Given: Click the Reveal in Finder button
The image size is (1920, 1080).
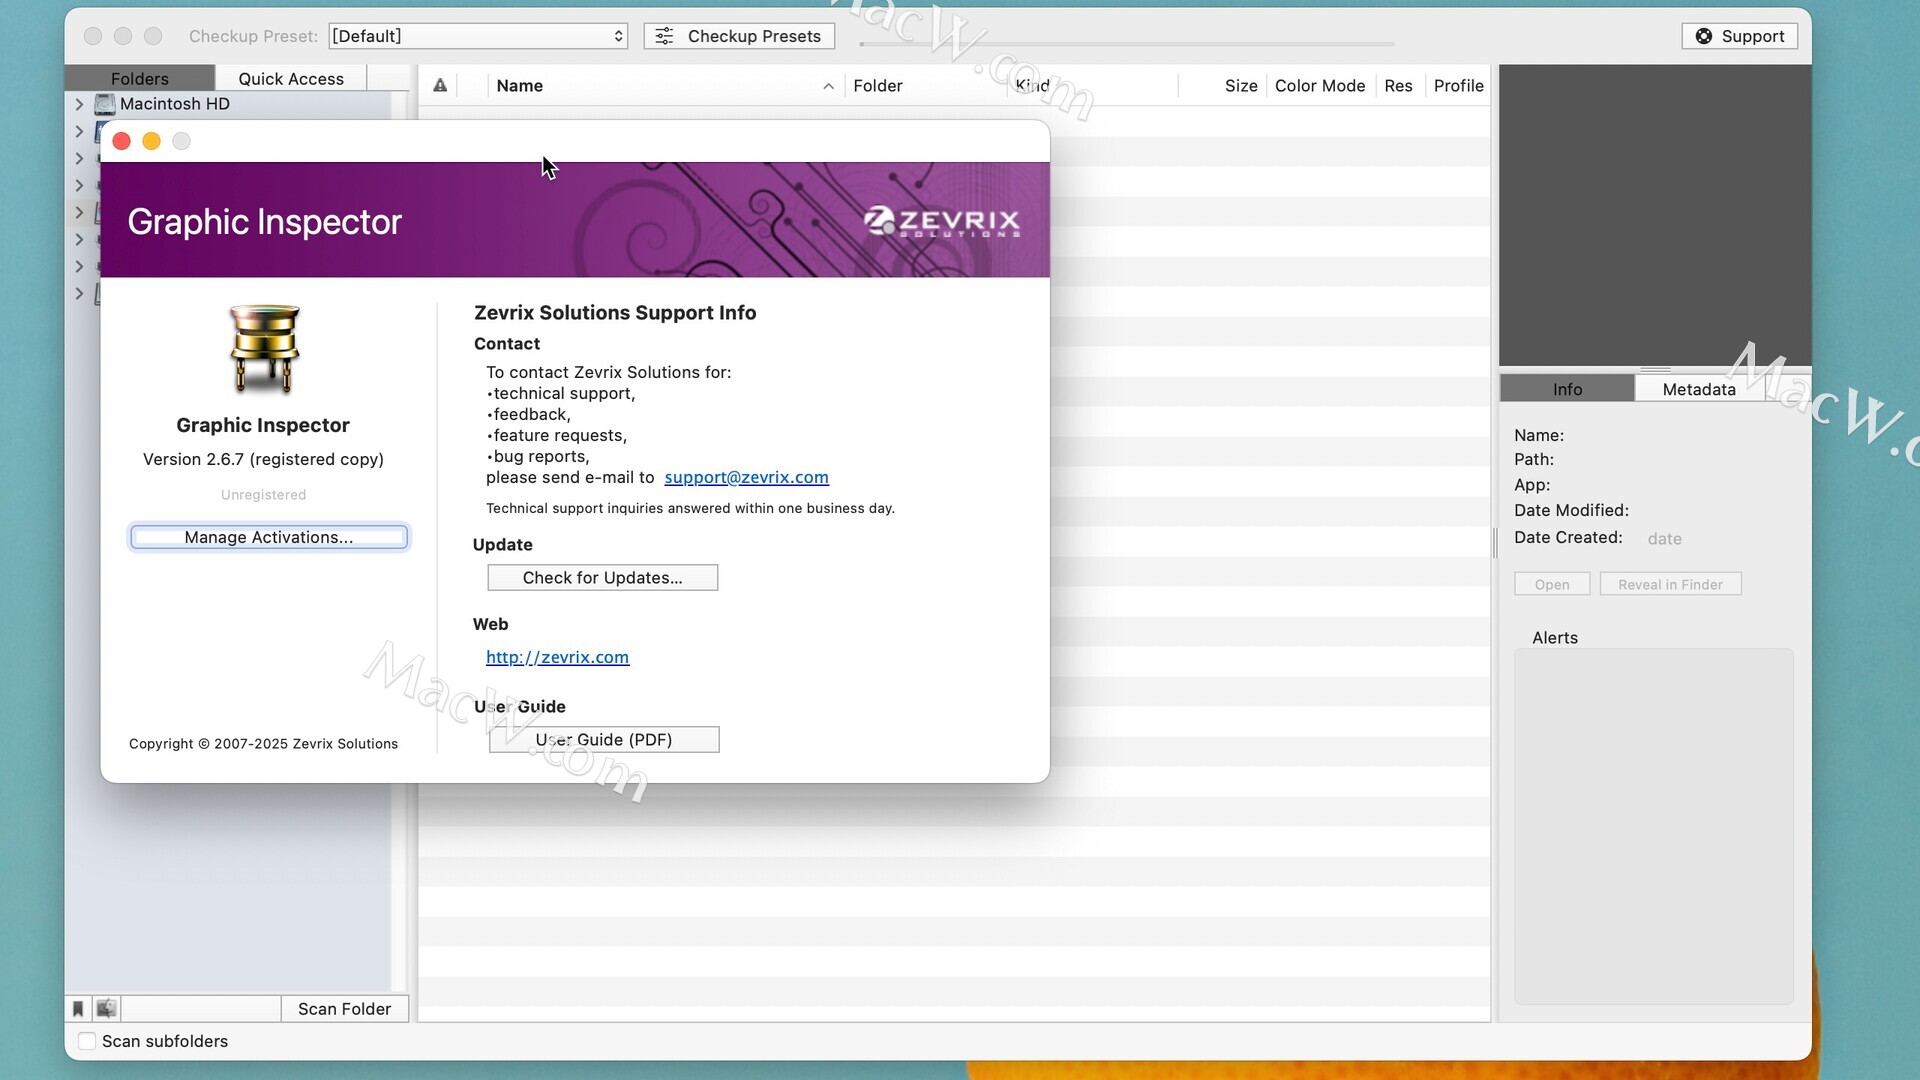Looking at the screenshot, I should click(x=1671, y=584).
